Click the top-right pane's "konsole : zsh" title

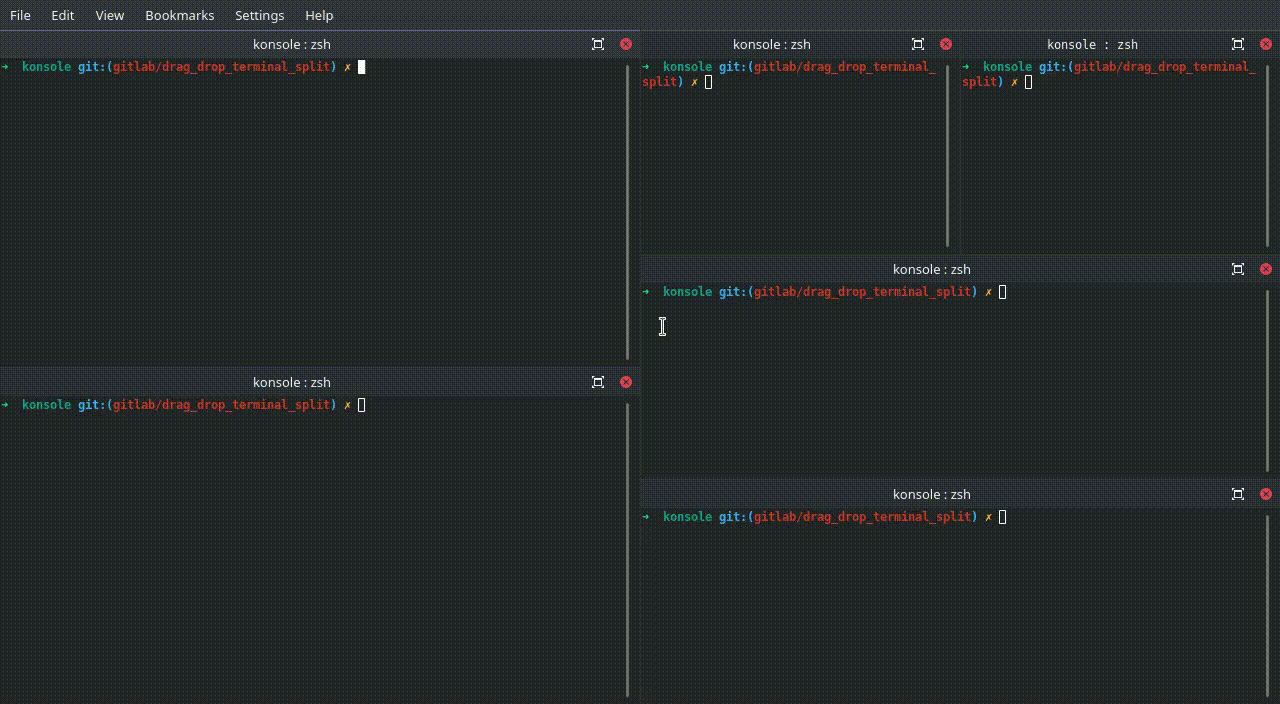[x=1092, y=44]
